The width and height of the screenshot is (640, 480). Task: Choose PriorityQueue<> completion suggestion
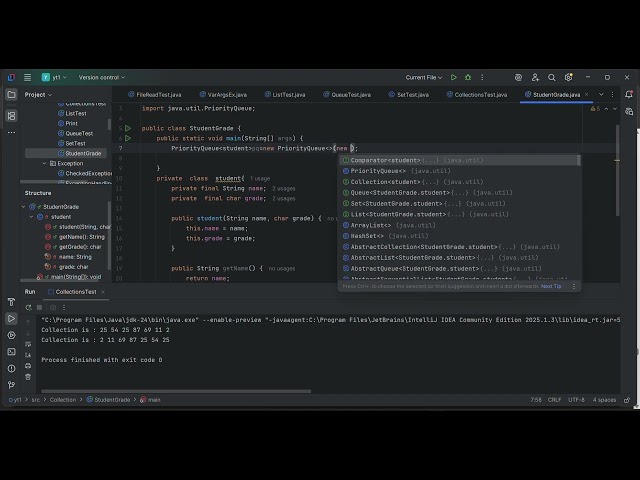pos(459,171)
